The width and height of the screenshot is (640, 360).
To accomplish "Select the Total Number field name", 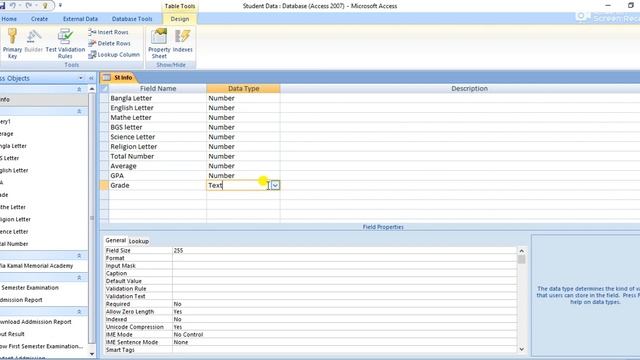I will [x=158, y=156].
